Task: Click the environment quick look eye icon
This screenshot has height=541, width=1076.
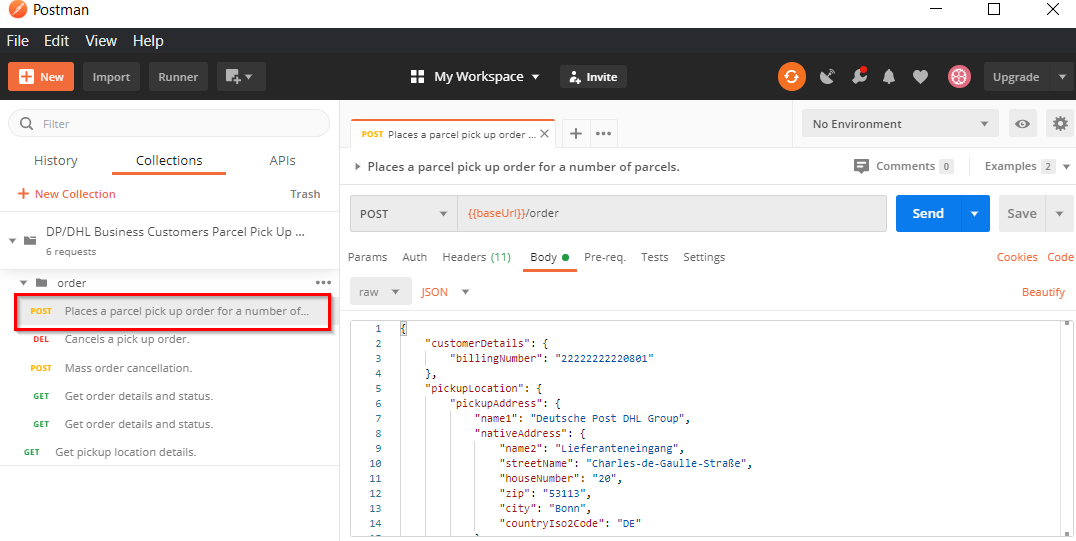Action: [1022, 124]
